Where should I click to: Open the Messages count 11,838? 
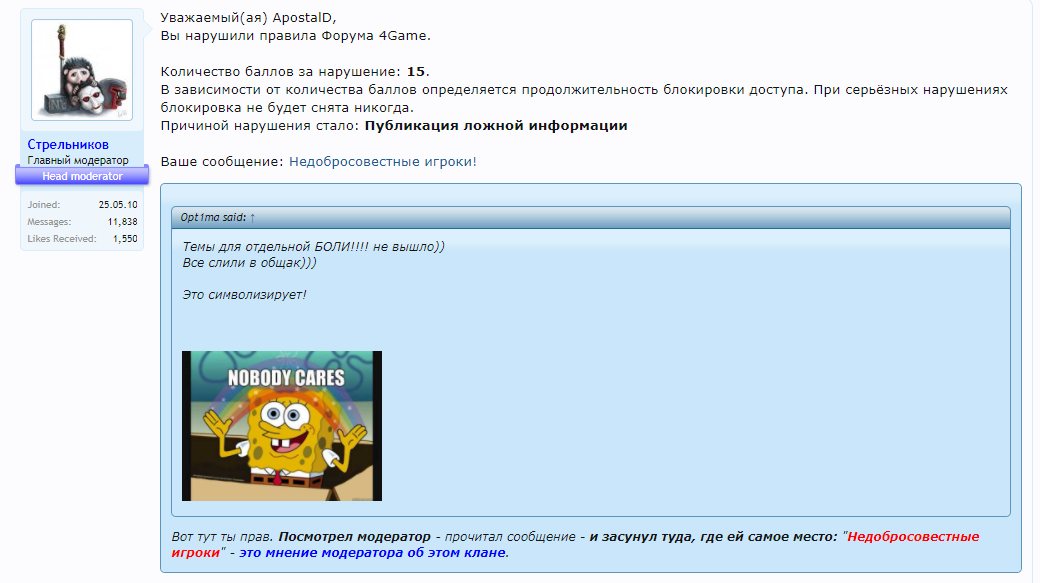click(123, 222)
